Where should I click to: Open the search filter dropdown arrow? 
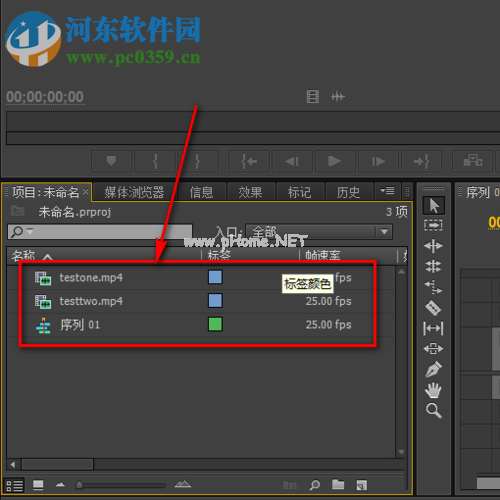30,231
